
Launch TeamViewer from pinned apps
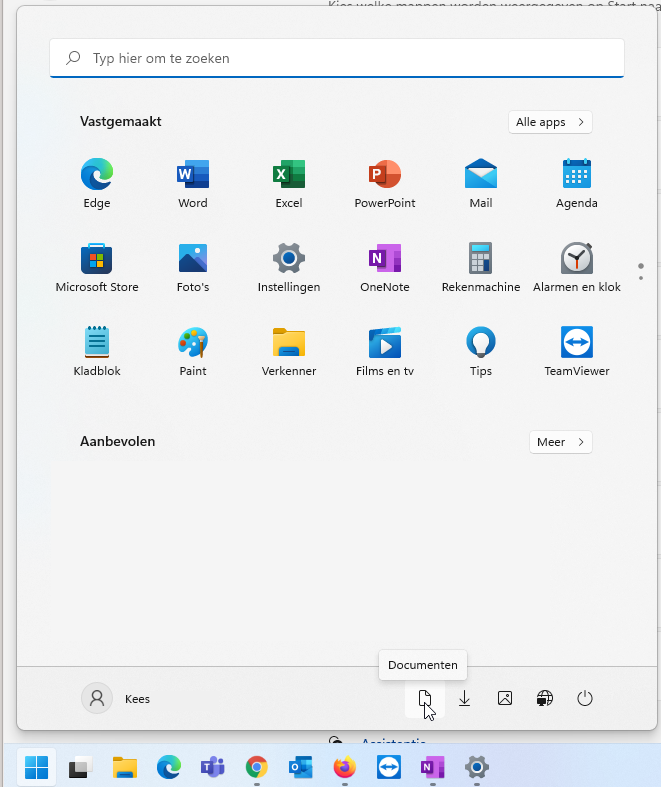(577, 351)
